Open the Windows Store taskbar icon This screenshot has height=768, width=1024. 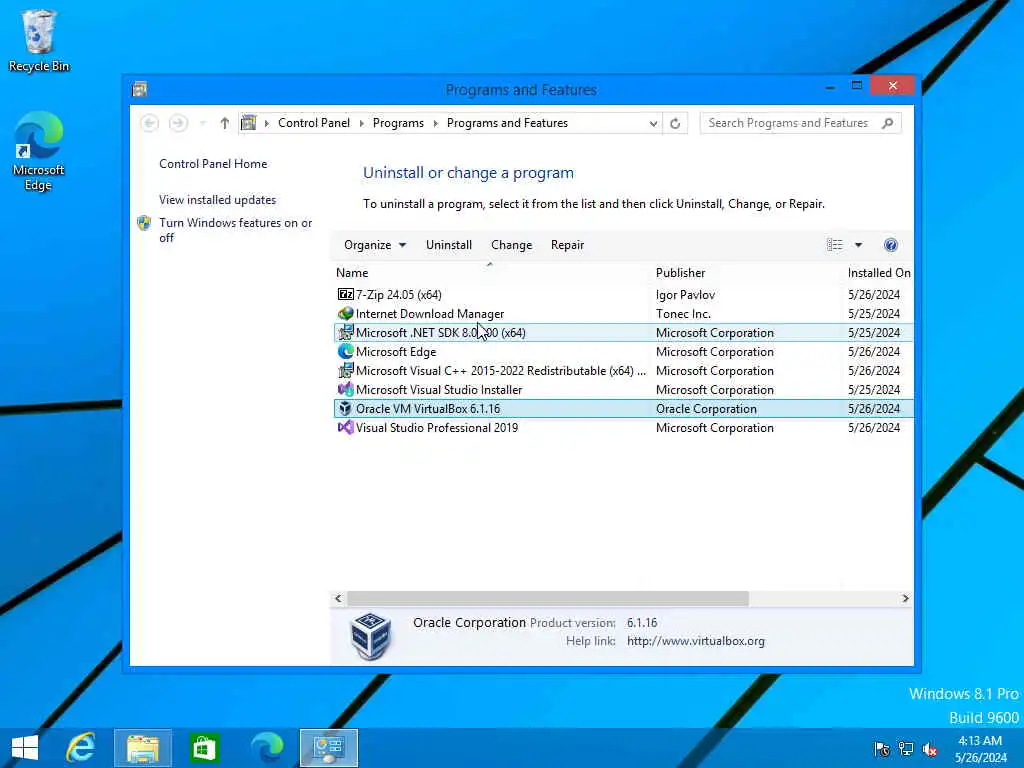pyautogui.click(x=204, y=748)
